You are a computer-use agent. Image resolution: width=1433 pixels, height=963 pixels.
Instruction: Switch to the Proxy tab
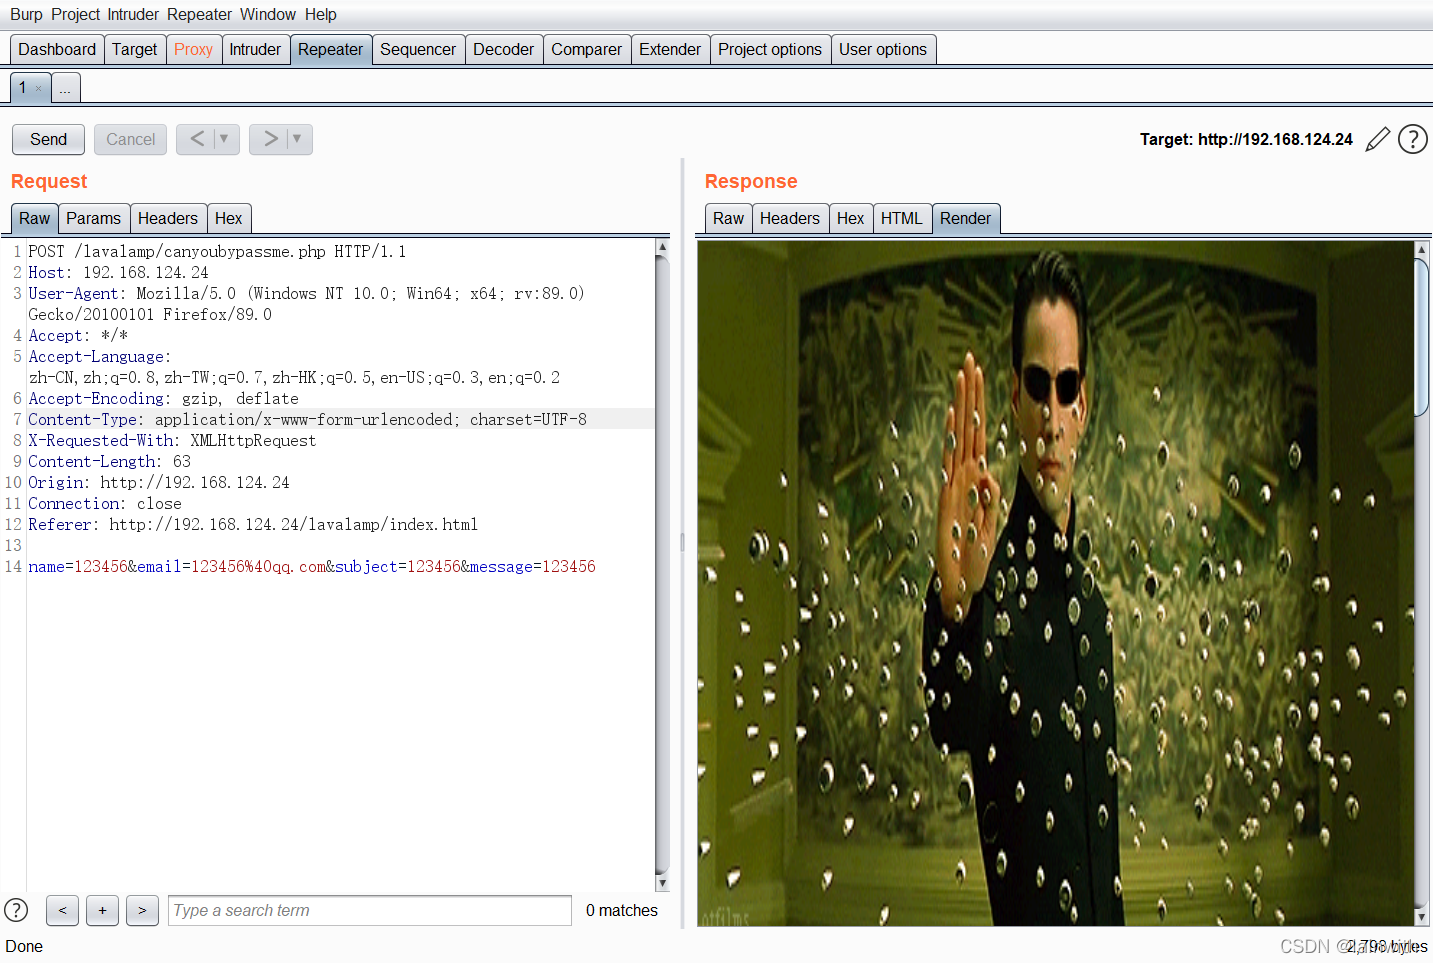point(193,49)
